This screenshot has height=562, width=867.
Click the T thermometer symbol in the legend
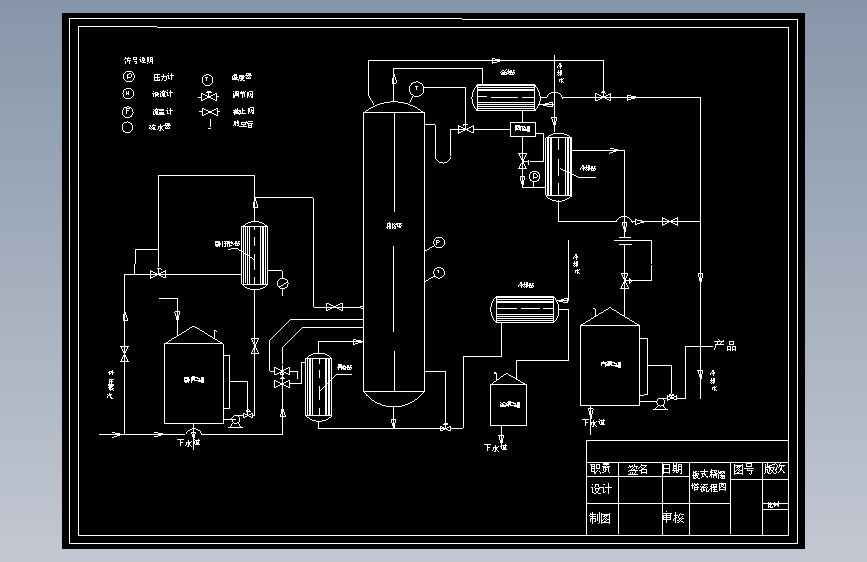click(x=207, y=80)
